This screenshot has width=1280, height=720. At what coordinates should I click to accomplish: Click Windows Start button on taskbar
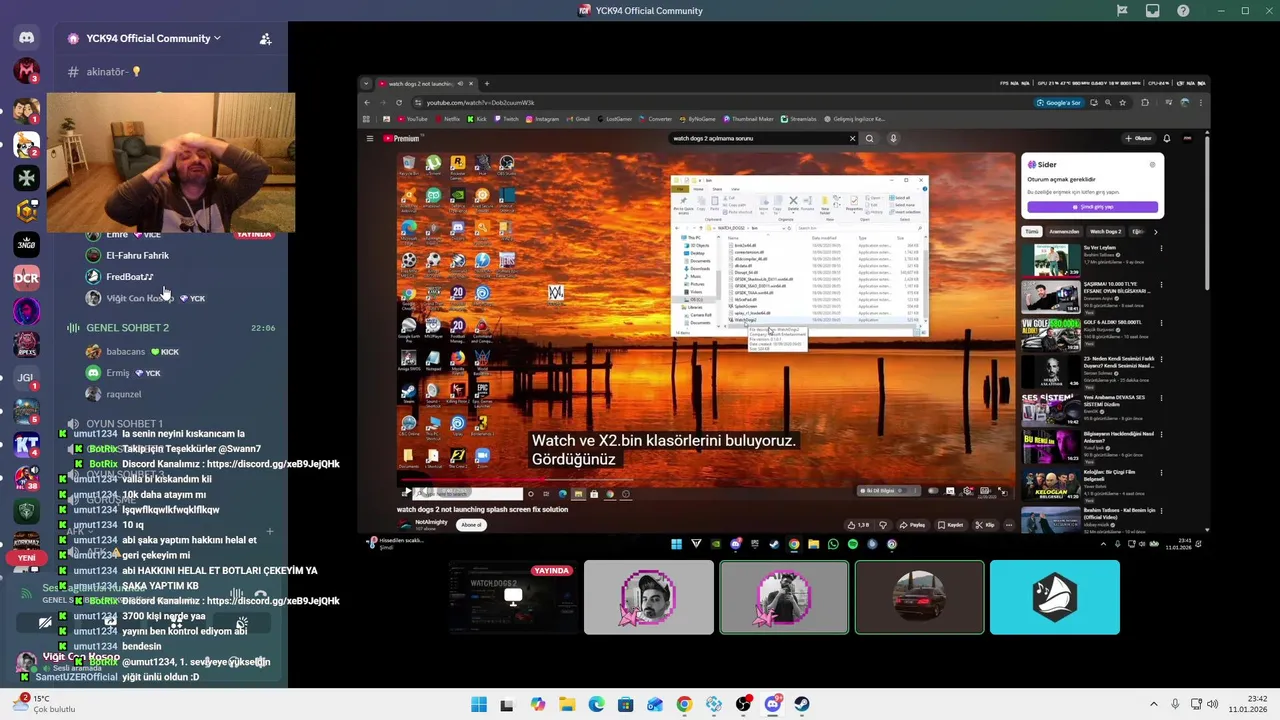pos(479,704)
